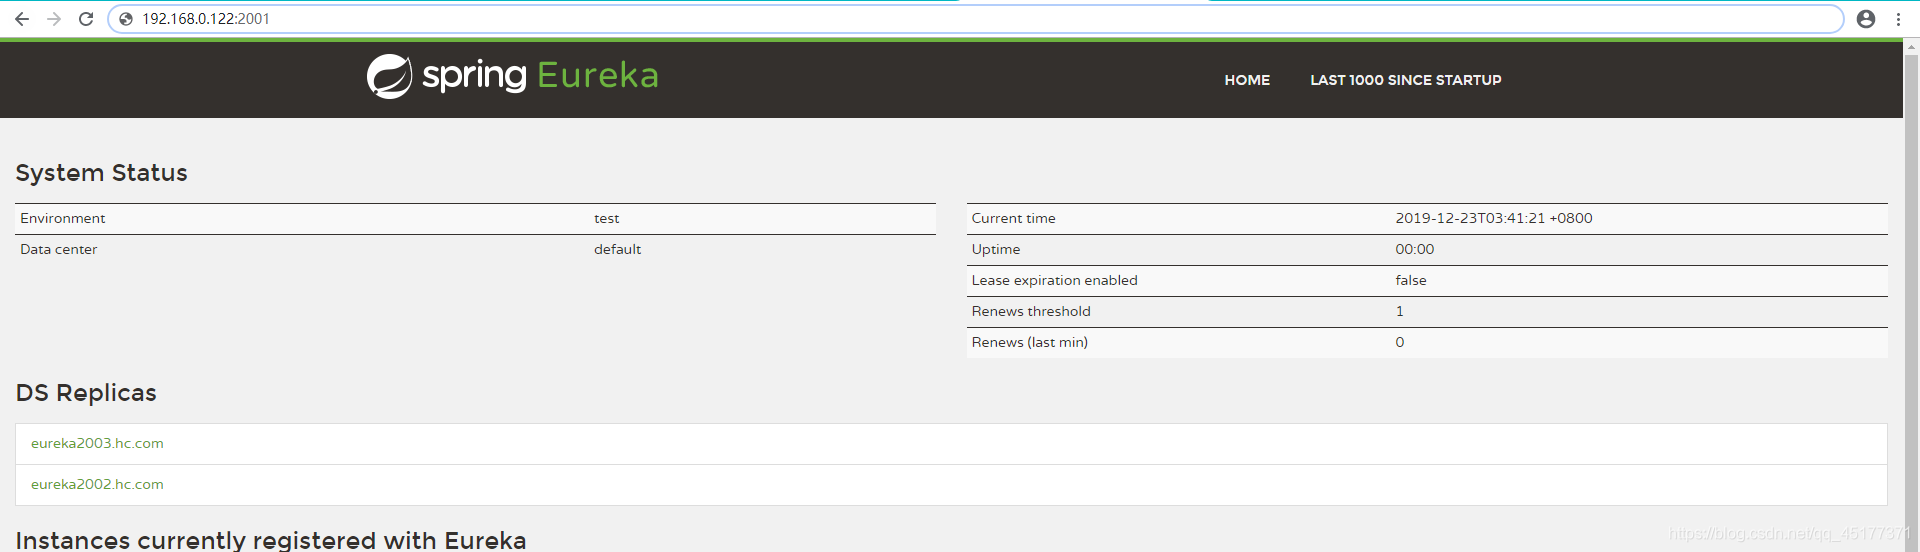Click the 'default' data center value
The image size is (1920, 552).
click(618, 249)
